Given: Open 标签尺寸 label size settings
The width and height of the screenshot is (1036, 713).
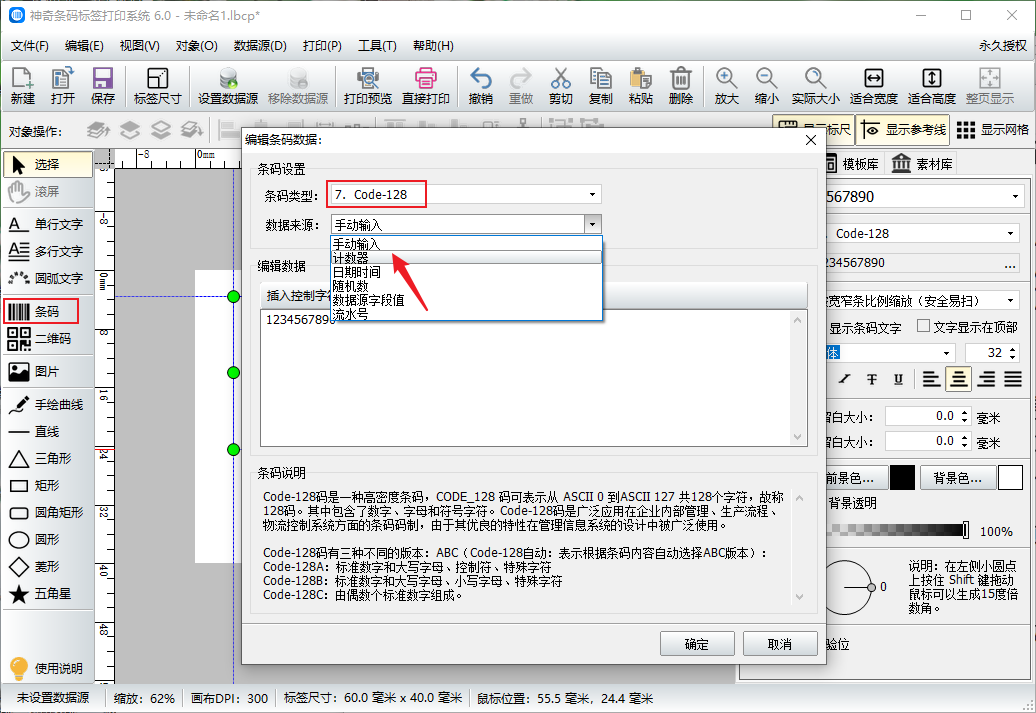Looking at the screenshot, I should [x=157, y=86].
